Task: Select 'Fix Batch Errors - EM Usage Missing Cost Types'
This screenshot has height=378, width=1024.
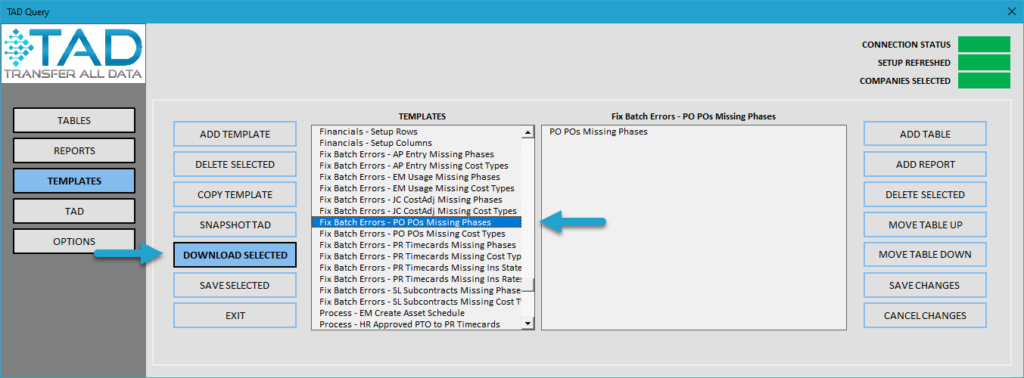Action: [x=417, y=188]
